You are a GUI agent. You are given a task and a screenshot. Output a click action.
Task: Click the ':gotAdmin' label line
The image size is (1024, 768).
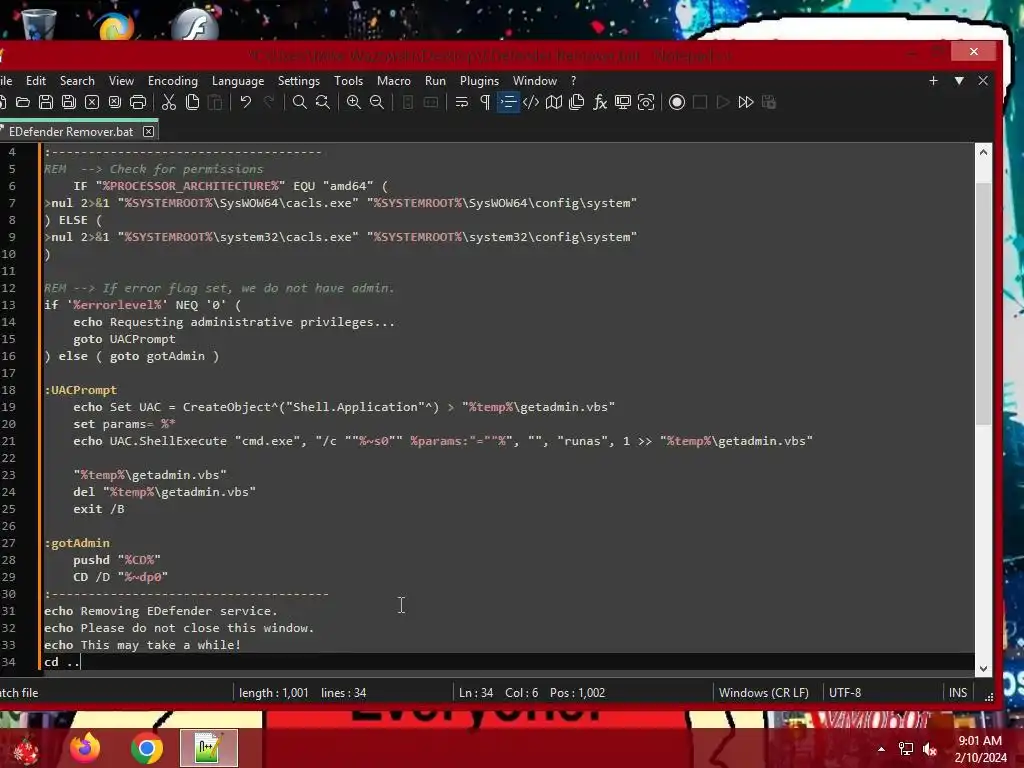[77, 543]
